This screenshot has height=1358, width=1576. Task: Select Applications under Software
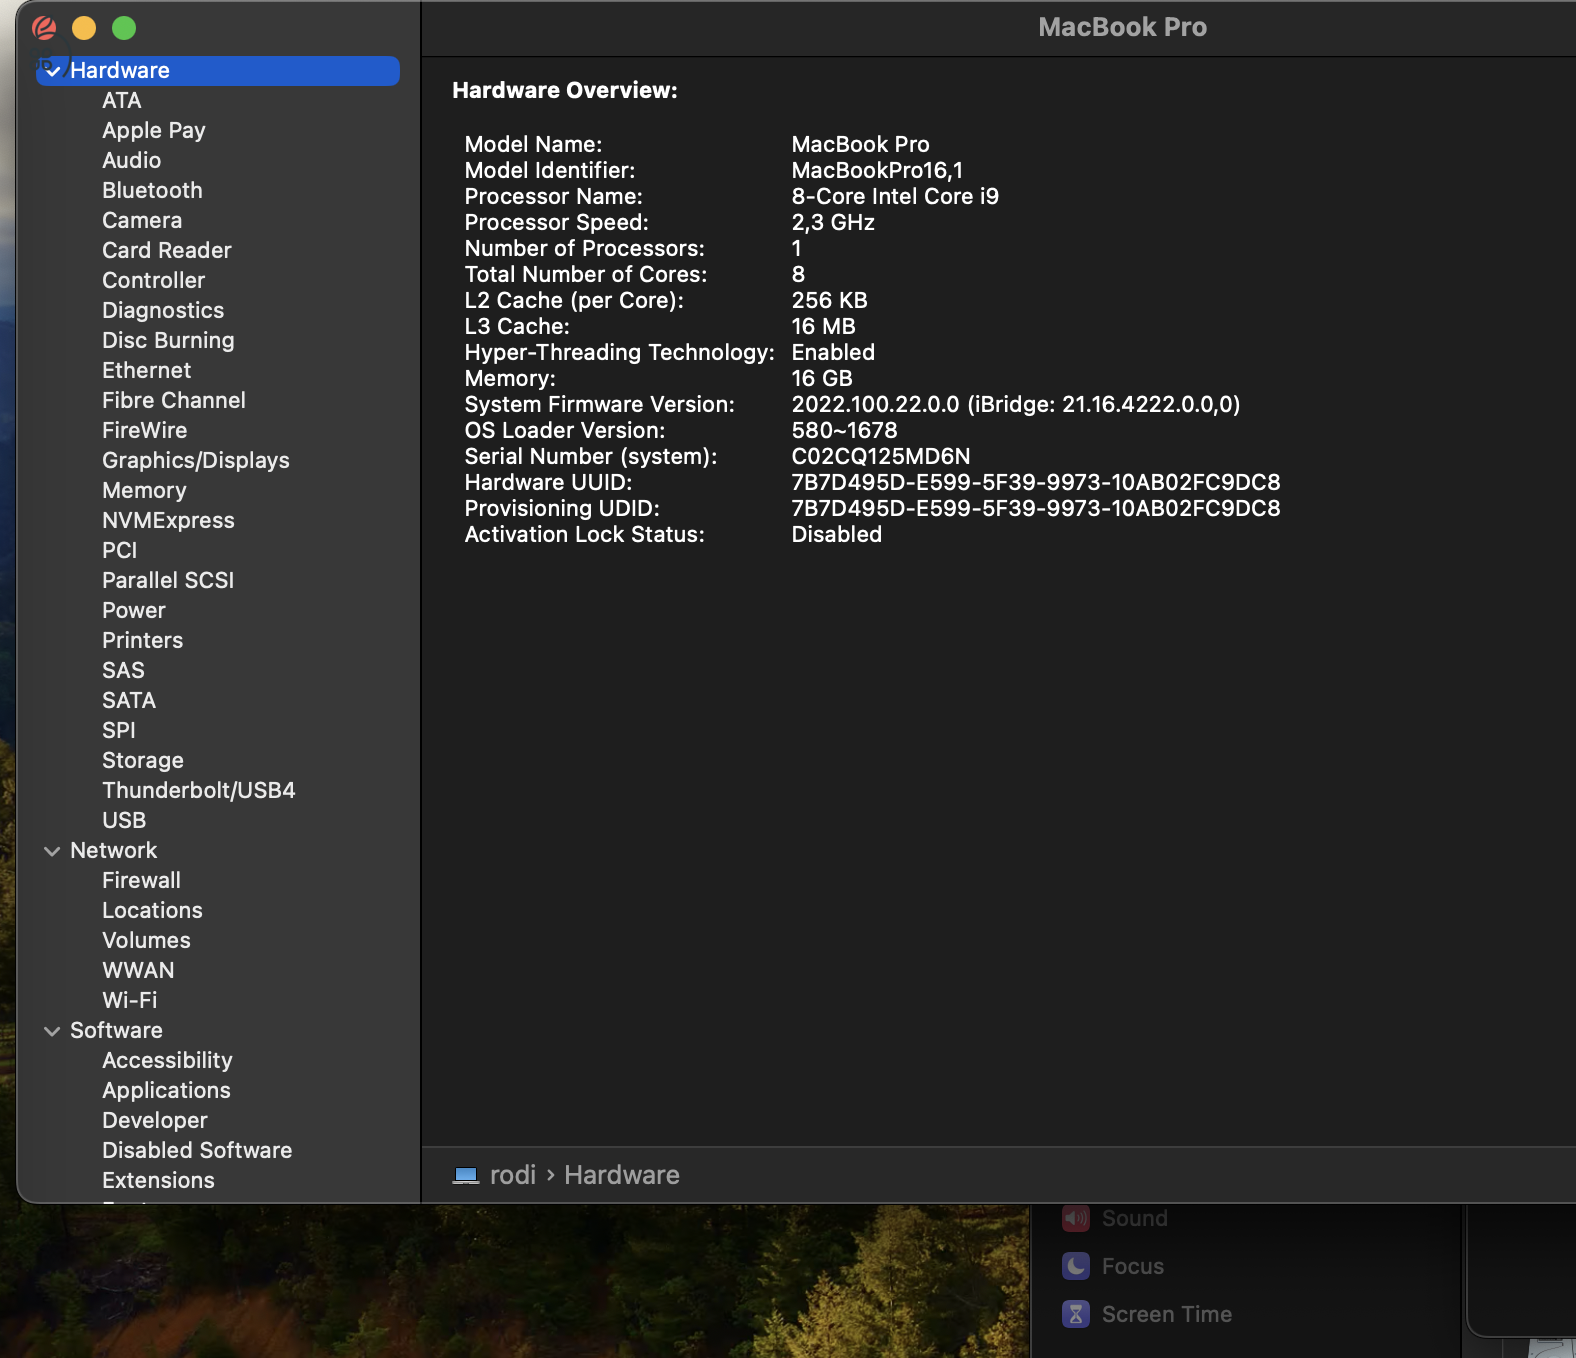(x=166, y=1090)
